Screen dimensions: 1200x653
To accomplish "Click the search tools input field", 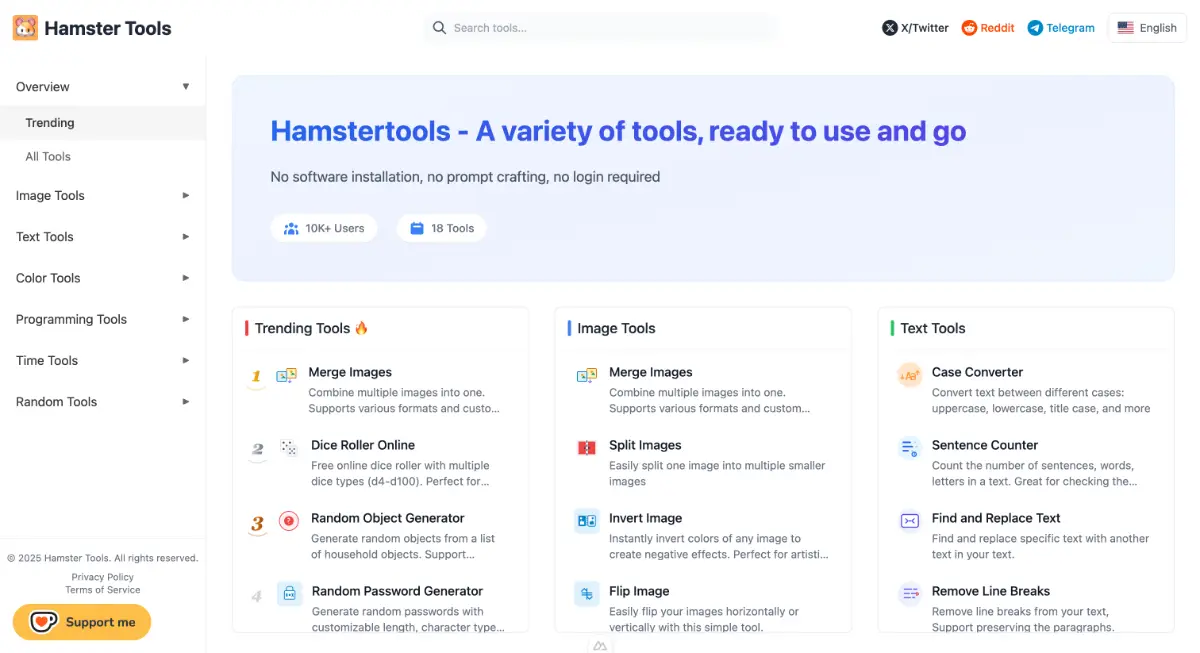I will [x=598, y=27].
